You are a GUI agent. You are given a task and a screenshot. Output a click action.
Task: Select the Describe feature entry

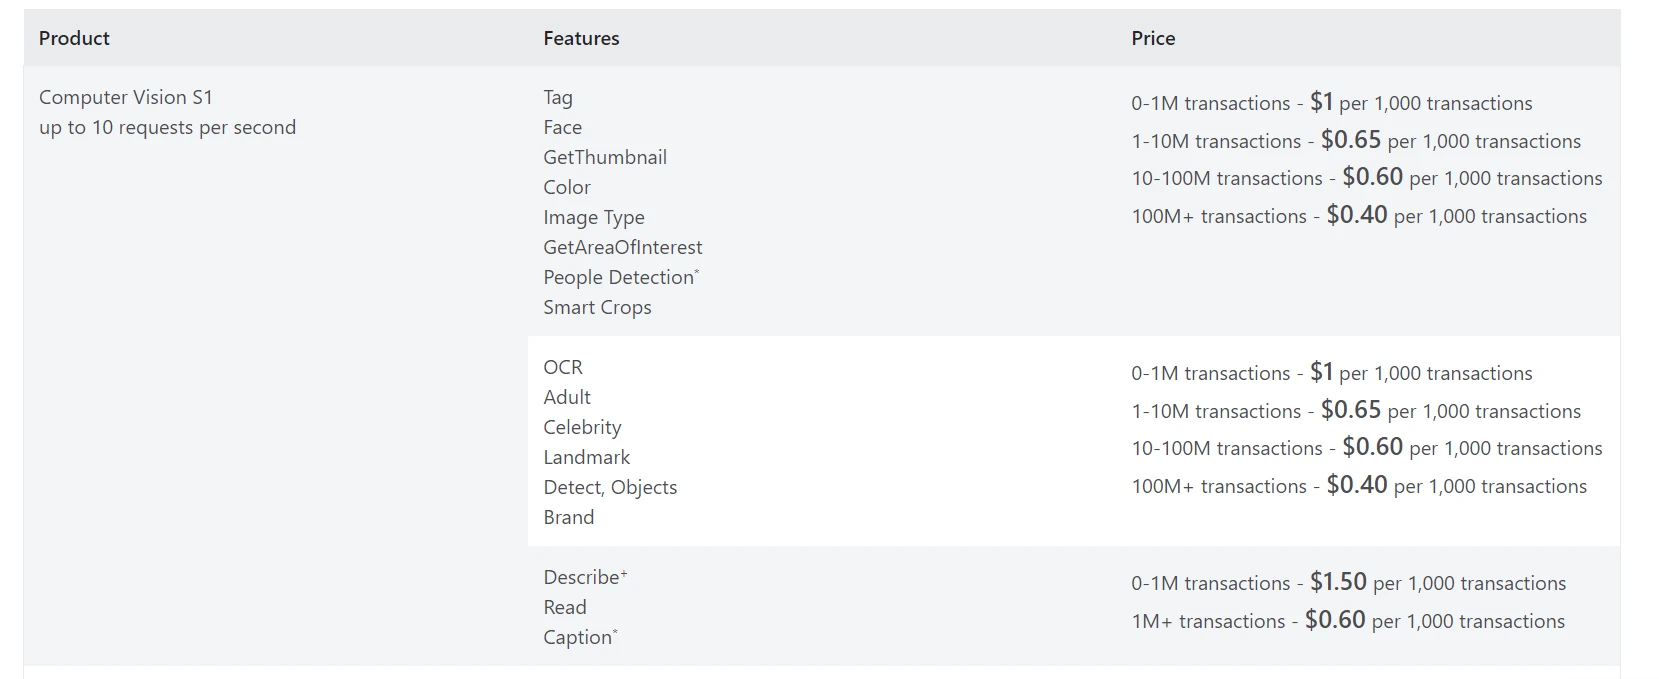click(x=582, y=577)
